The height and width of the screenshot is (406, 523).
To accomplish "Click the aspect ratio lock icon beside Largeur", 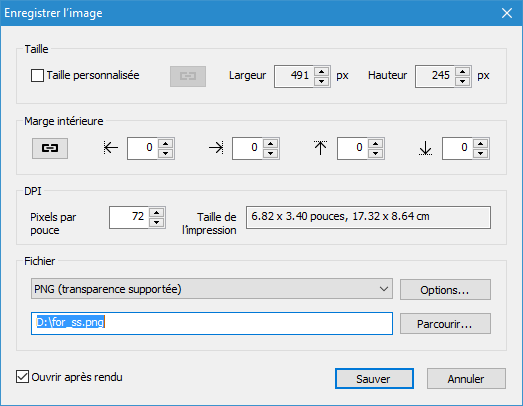I will pos(188,76).
